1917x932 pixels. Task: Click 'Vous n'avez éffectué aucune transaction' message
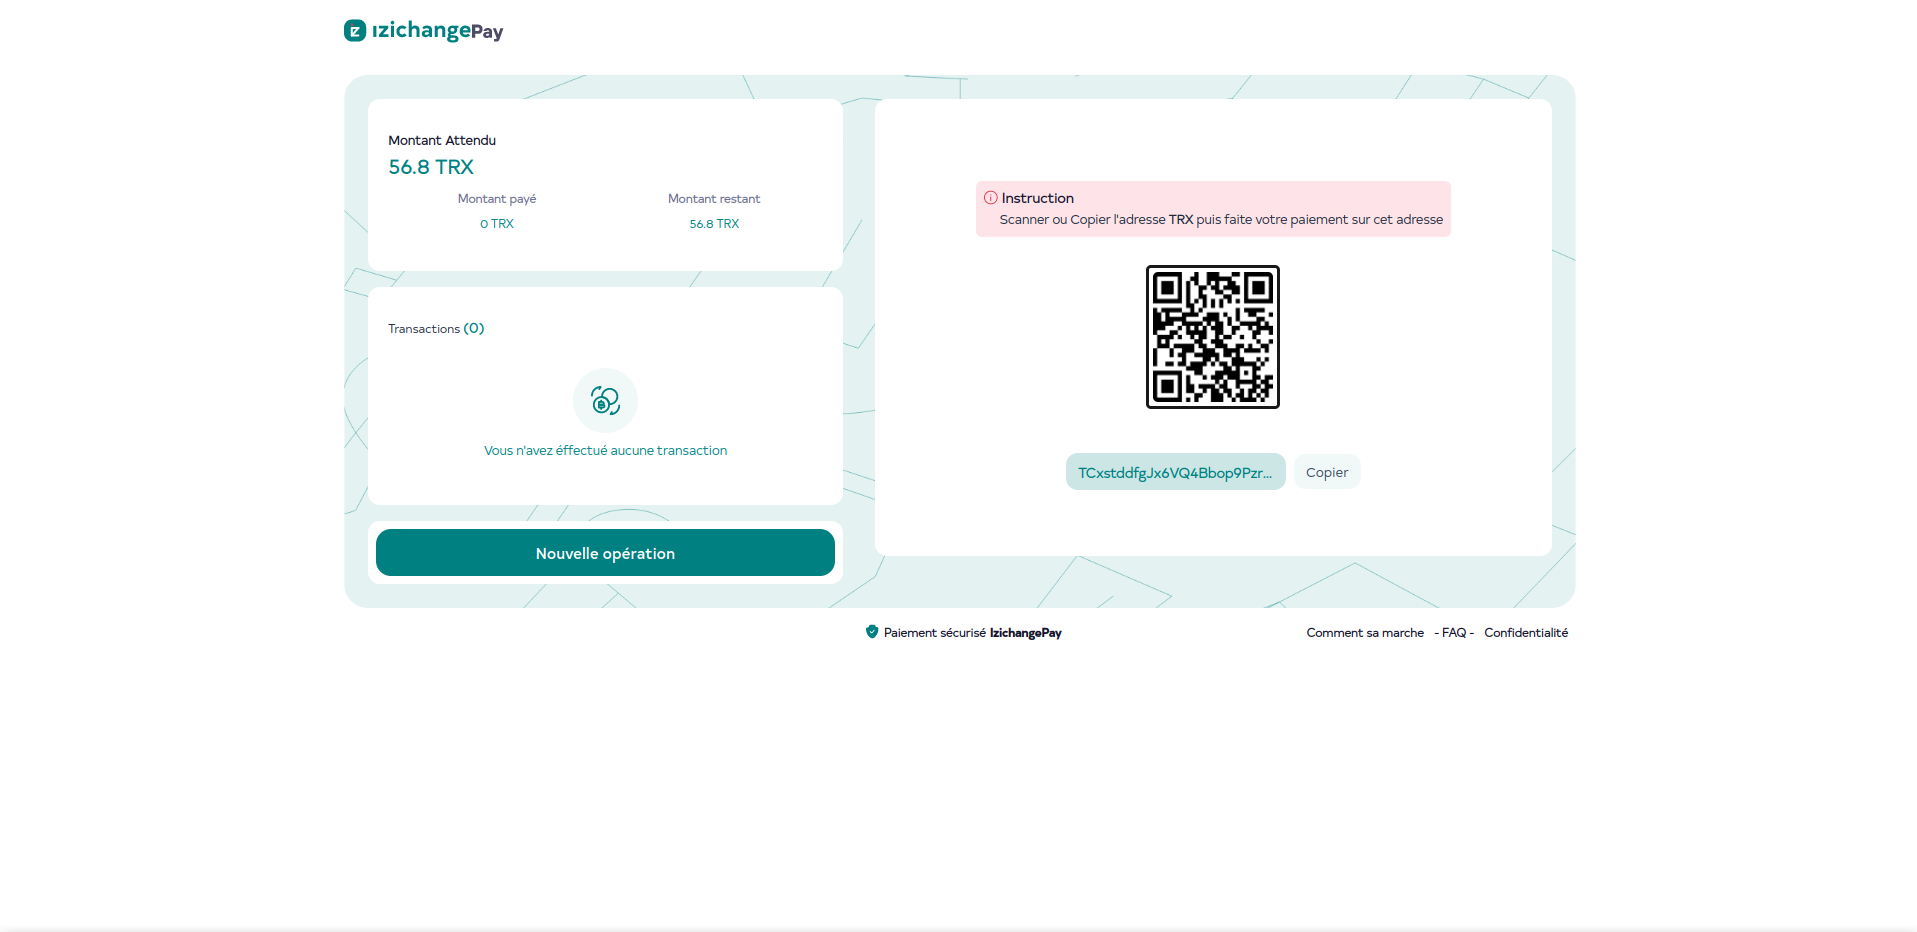[605, 451]
